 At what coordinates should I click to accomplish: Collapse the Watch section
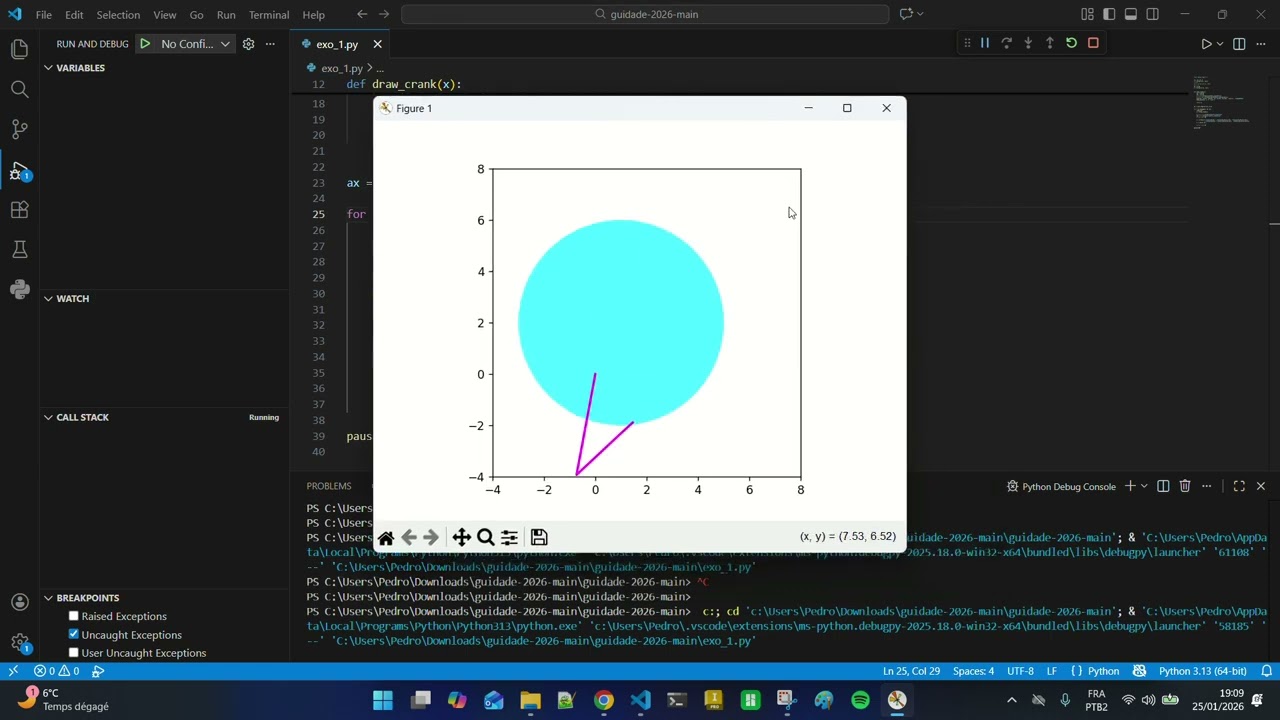[48, 299]
